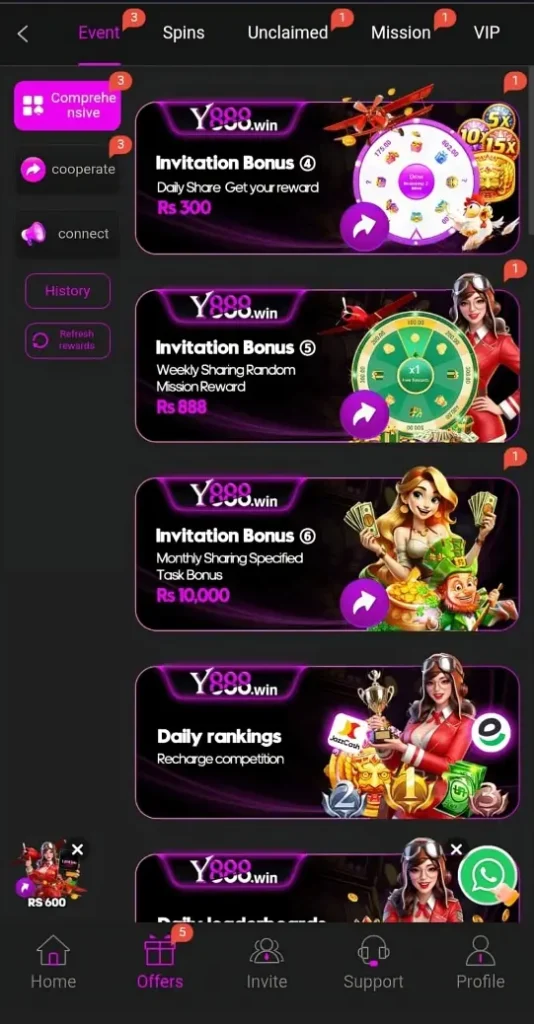Image resolution: width=534 pixels, height=1024 pixels.
Task: Select the cooperate category
Action: pos(67,169)
